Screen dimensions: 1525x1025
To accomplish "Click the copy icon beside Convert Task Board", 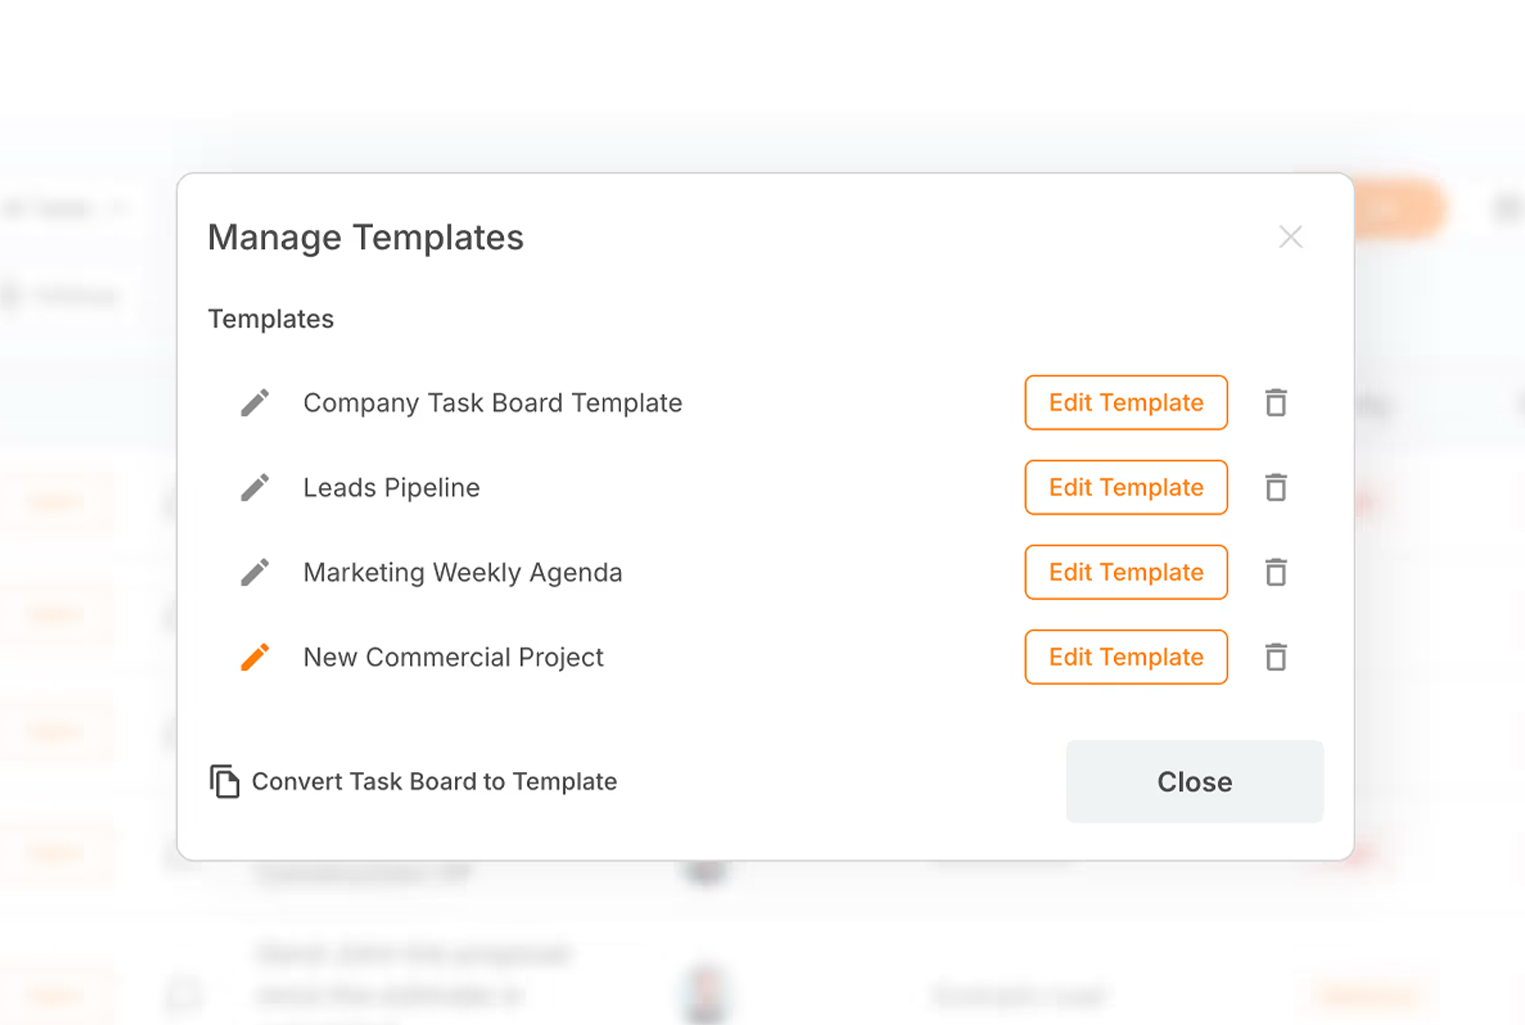I will click(x=225, y=781).
